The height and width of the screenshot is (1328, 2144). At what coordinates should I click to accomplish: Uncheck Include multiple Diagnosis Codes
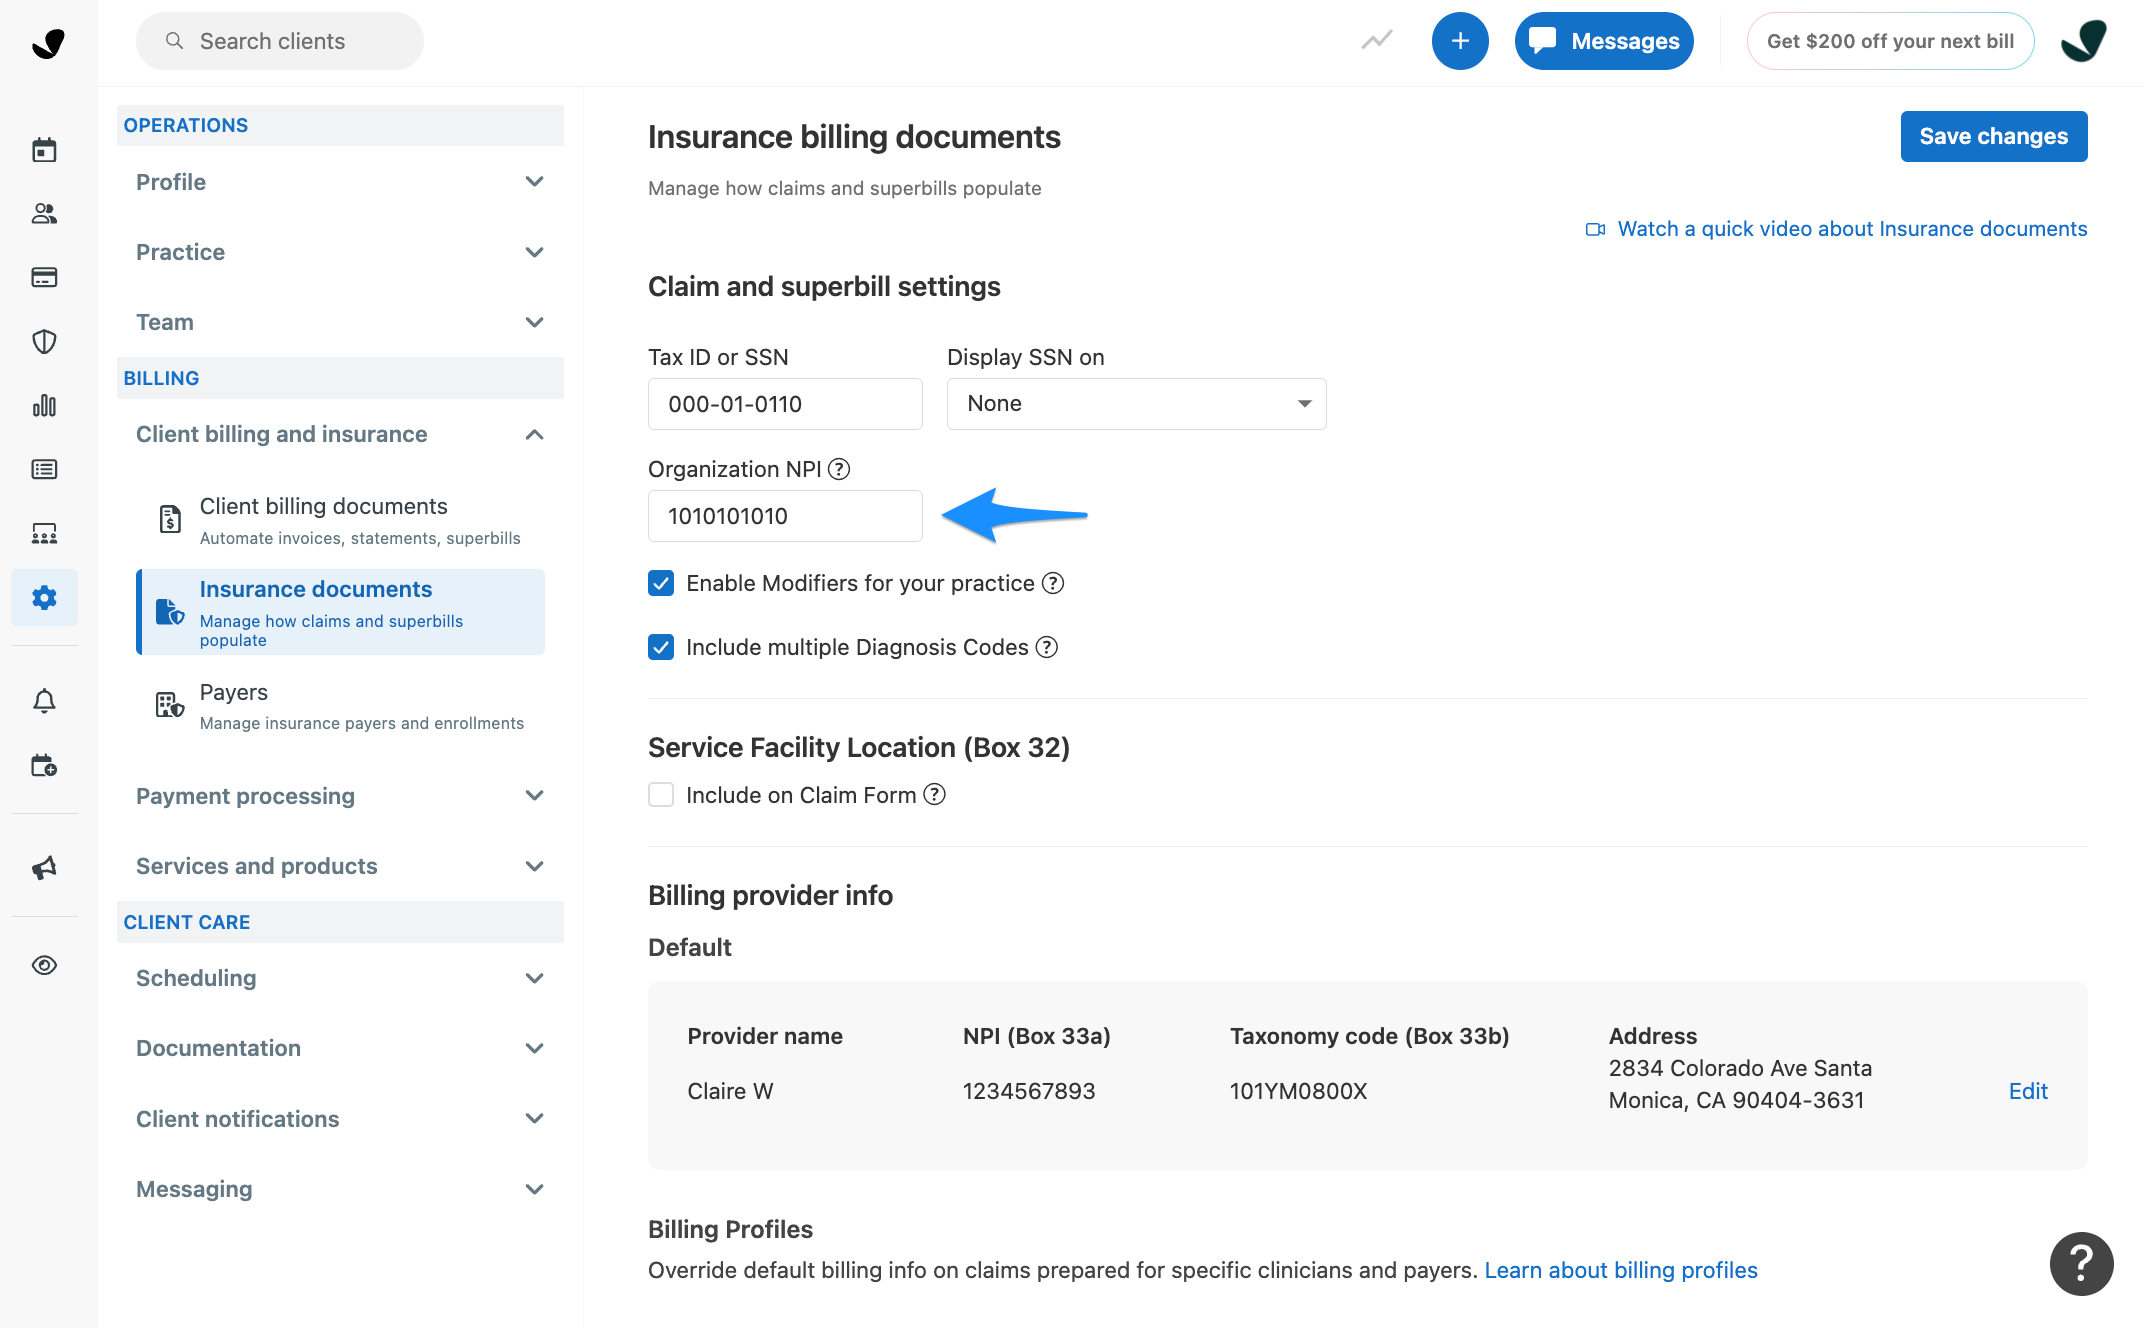[661, 647]
